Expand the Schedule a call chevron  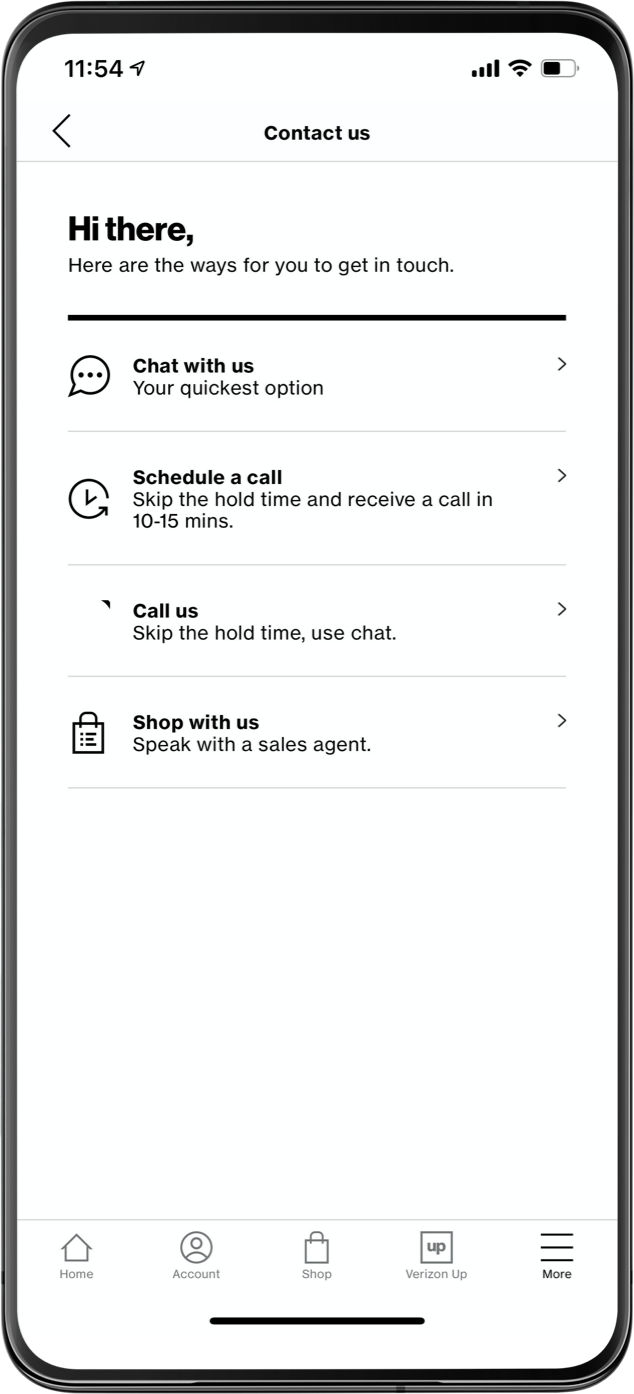[561, 475]
